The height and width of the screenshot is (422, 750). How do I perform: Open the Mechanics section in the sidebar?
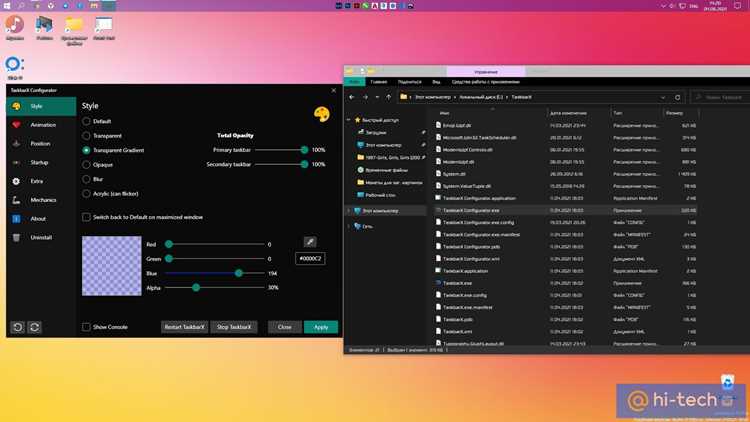pos(41,200)
